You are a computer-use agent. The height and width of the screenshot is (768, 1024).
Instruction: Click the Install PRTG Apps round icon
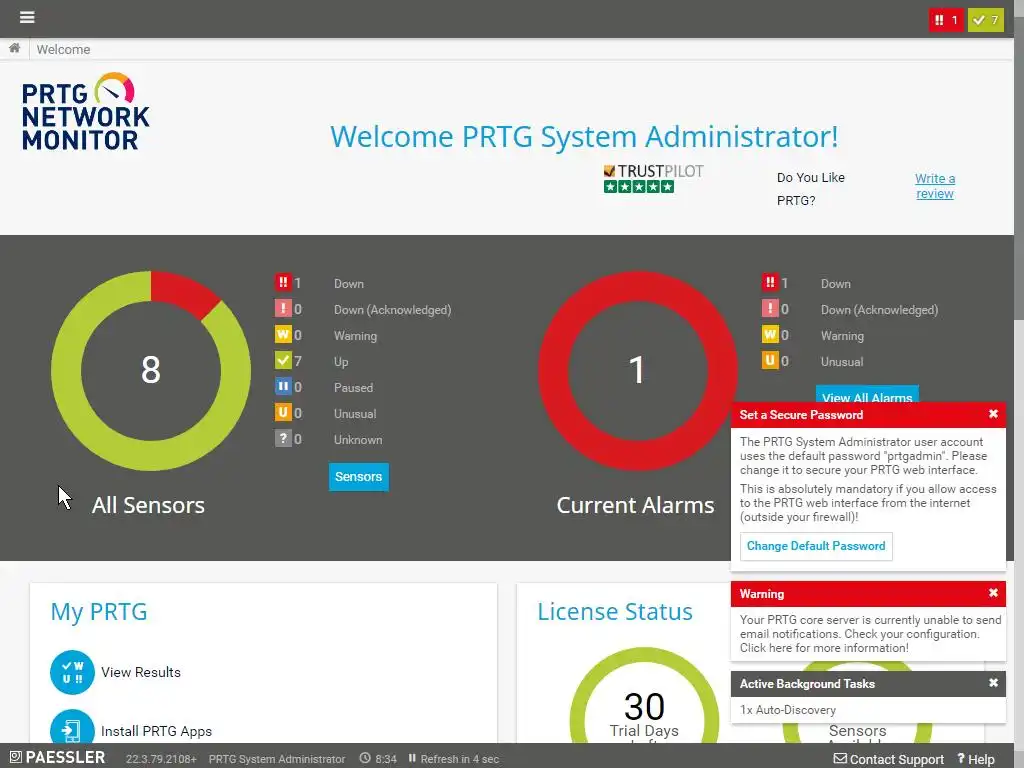click(x=72, y=726)
